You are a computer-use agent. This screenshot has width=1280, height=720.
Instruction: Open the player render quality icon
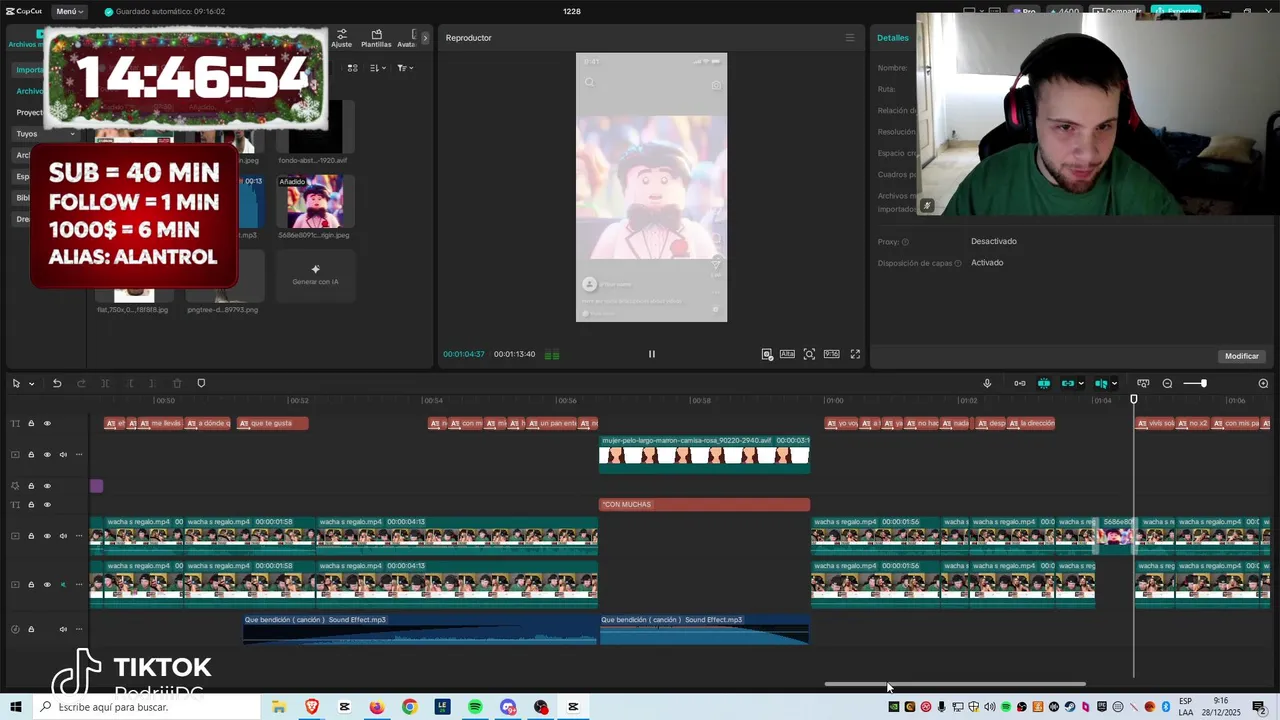click(x=767, y=354)
